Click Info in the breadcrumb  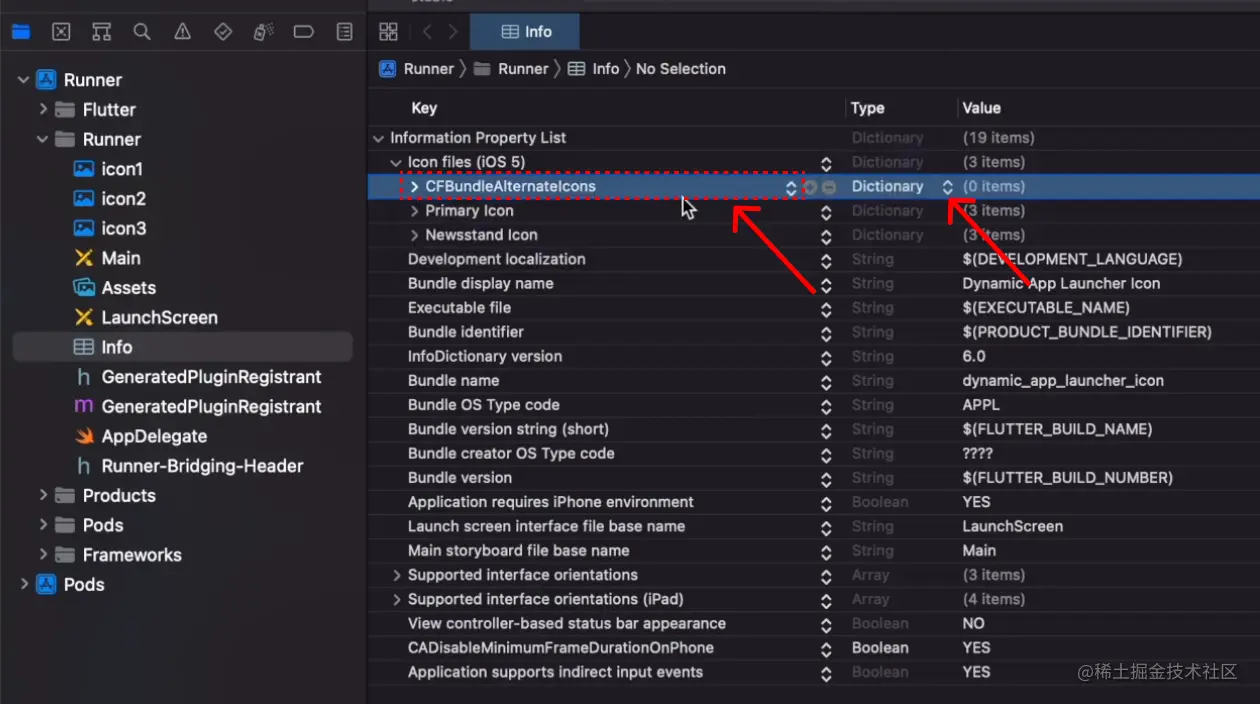click(593, 69)
